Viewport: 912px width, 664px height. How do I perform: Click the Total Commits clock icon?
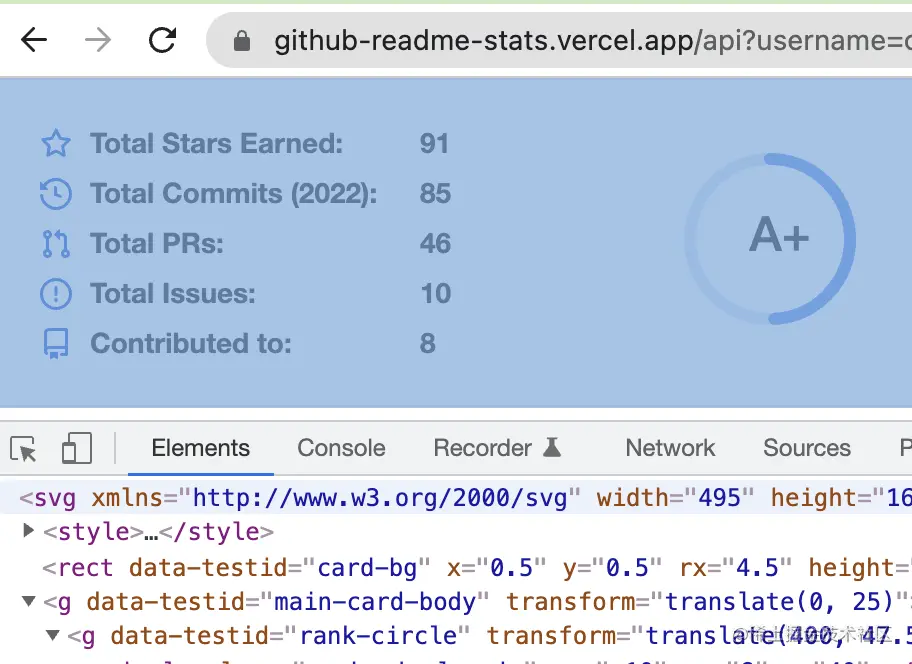click(x=56, y=194)
